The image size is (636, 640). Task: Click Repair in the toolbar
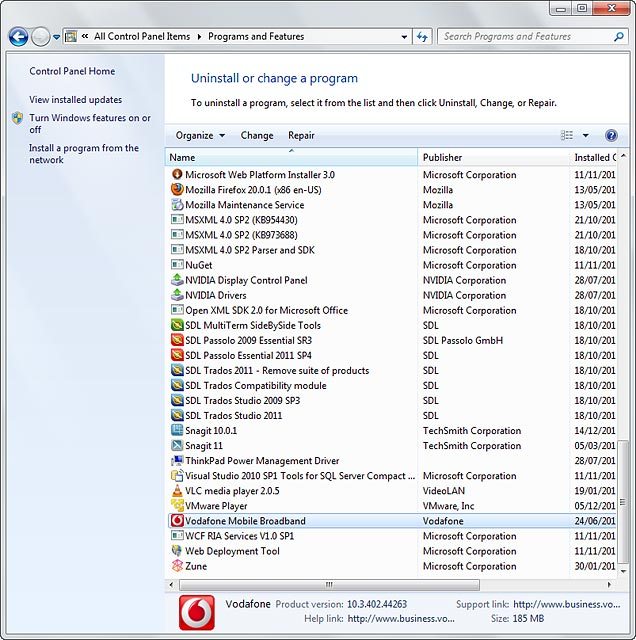(301, 136)
